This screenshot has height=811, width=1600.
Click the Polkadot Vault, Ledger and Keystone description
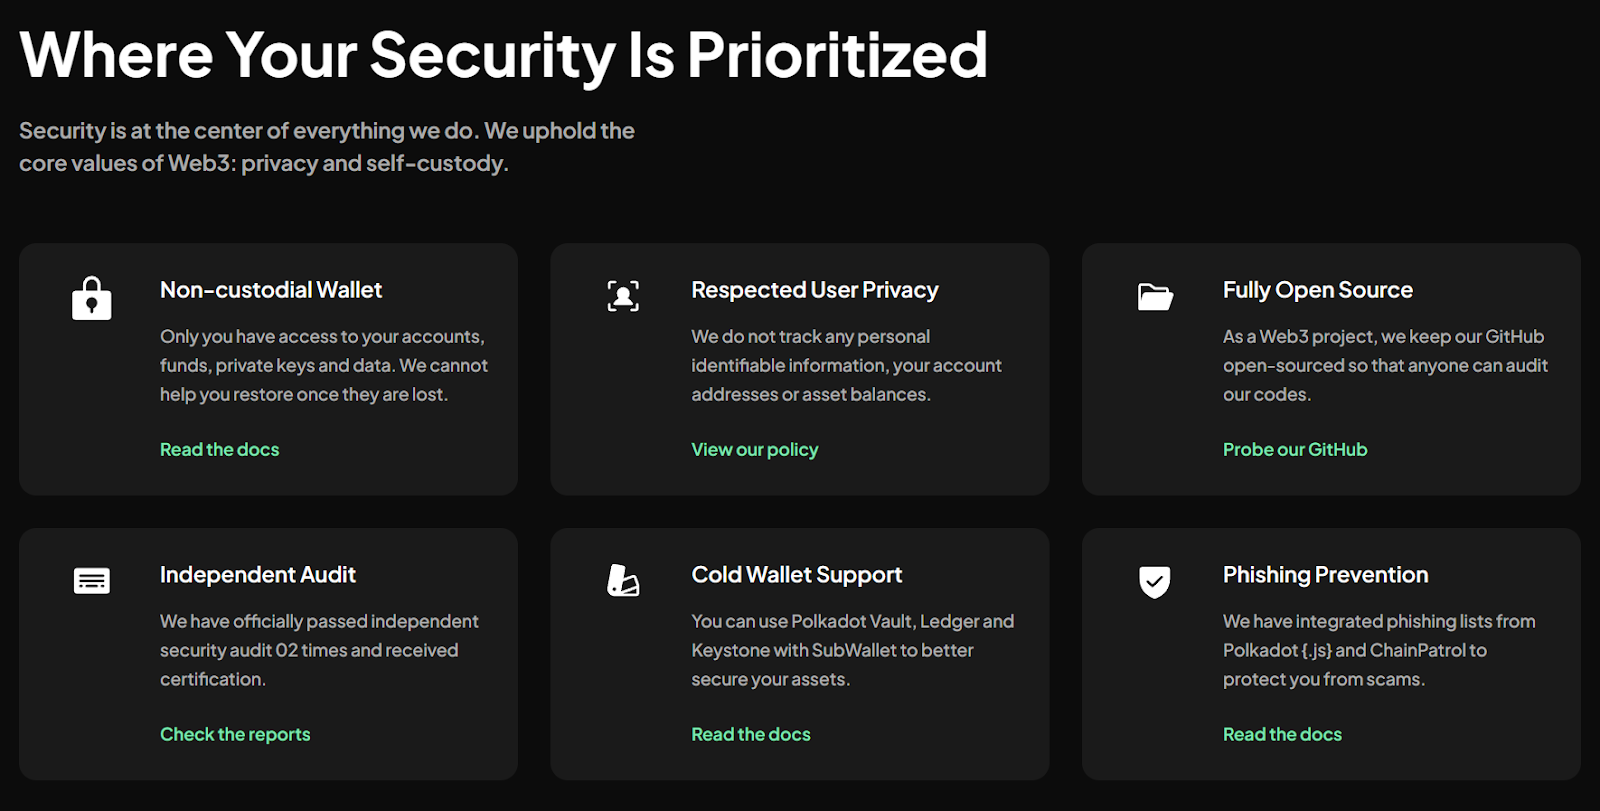tap(853, 650)
